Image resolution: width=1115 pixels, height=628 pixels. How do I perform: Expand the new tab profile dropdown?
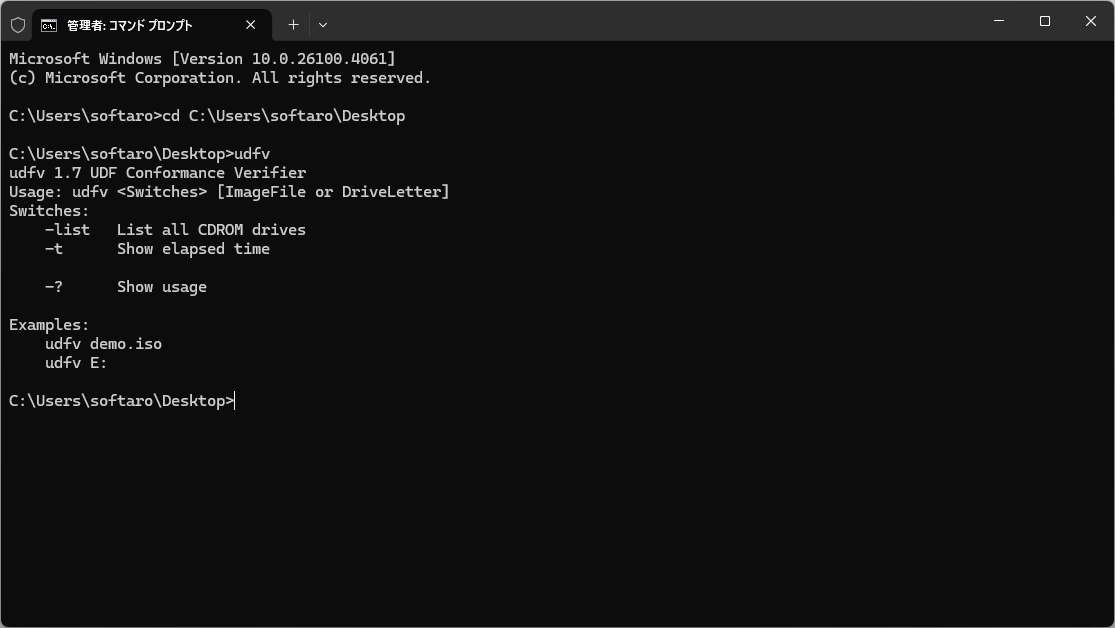[x=323, y=25]
